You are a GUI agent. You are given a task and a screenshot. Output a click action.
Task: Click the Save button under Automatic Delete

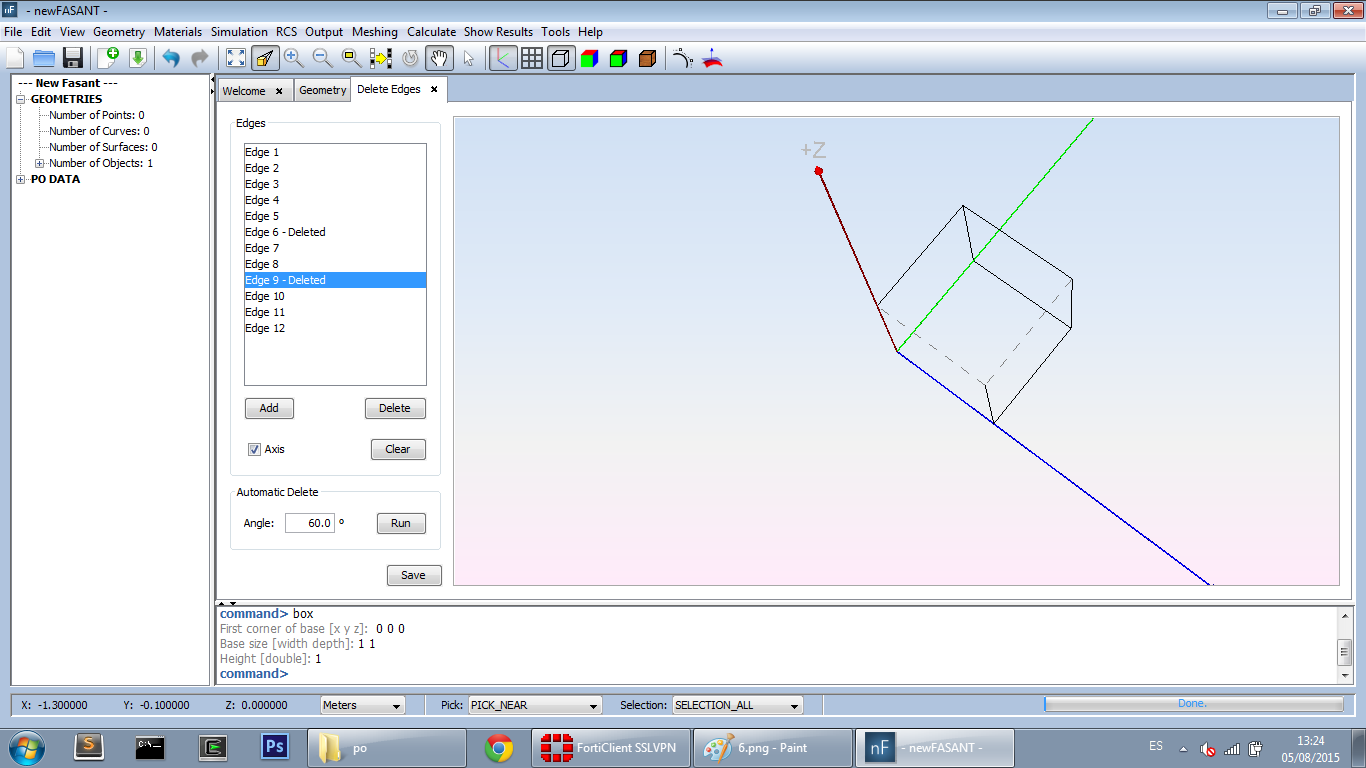[x=414, y=575]
